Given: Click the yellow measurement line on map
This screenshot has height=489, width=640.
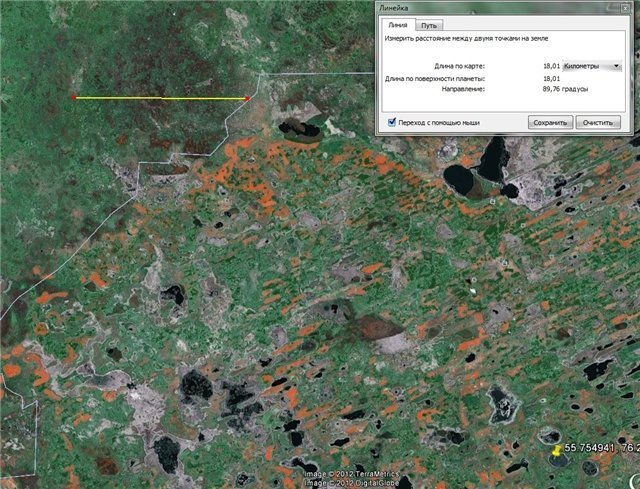Looking at the screenshot, I should (x=160, y=98).
